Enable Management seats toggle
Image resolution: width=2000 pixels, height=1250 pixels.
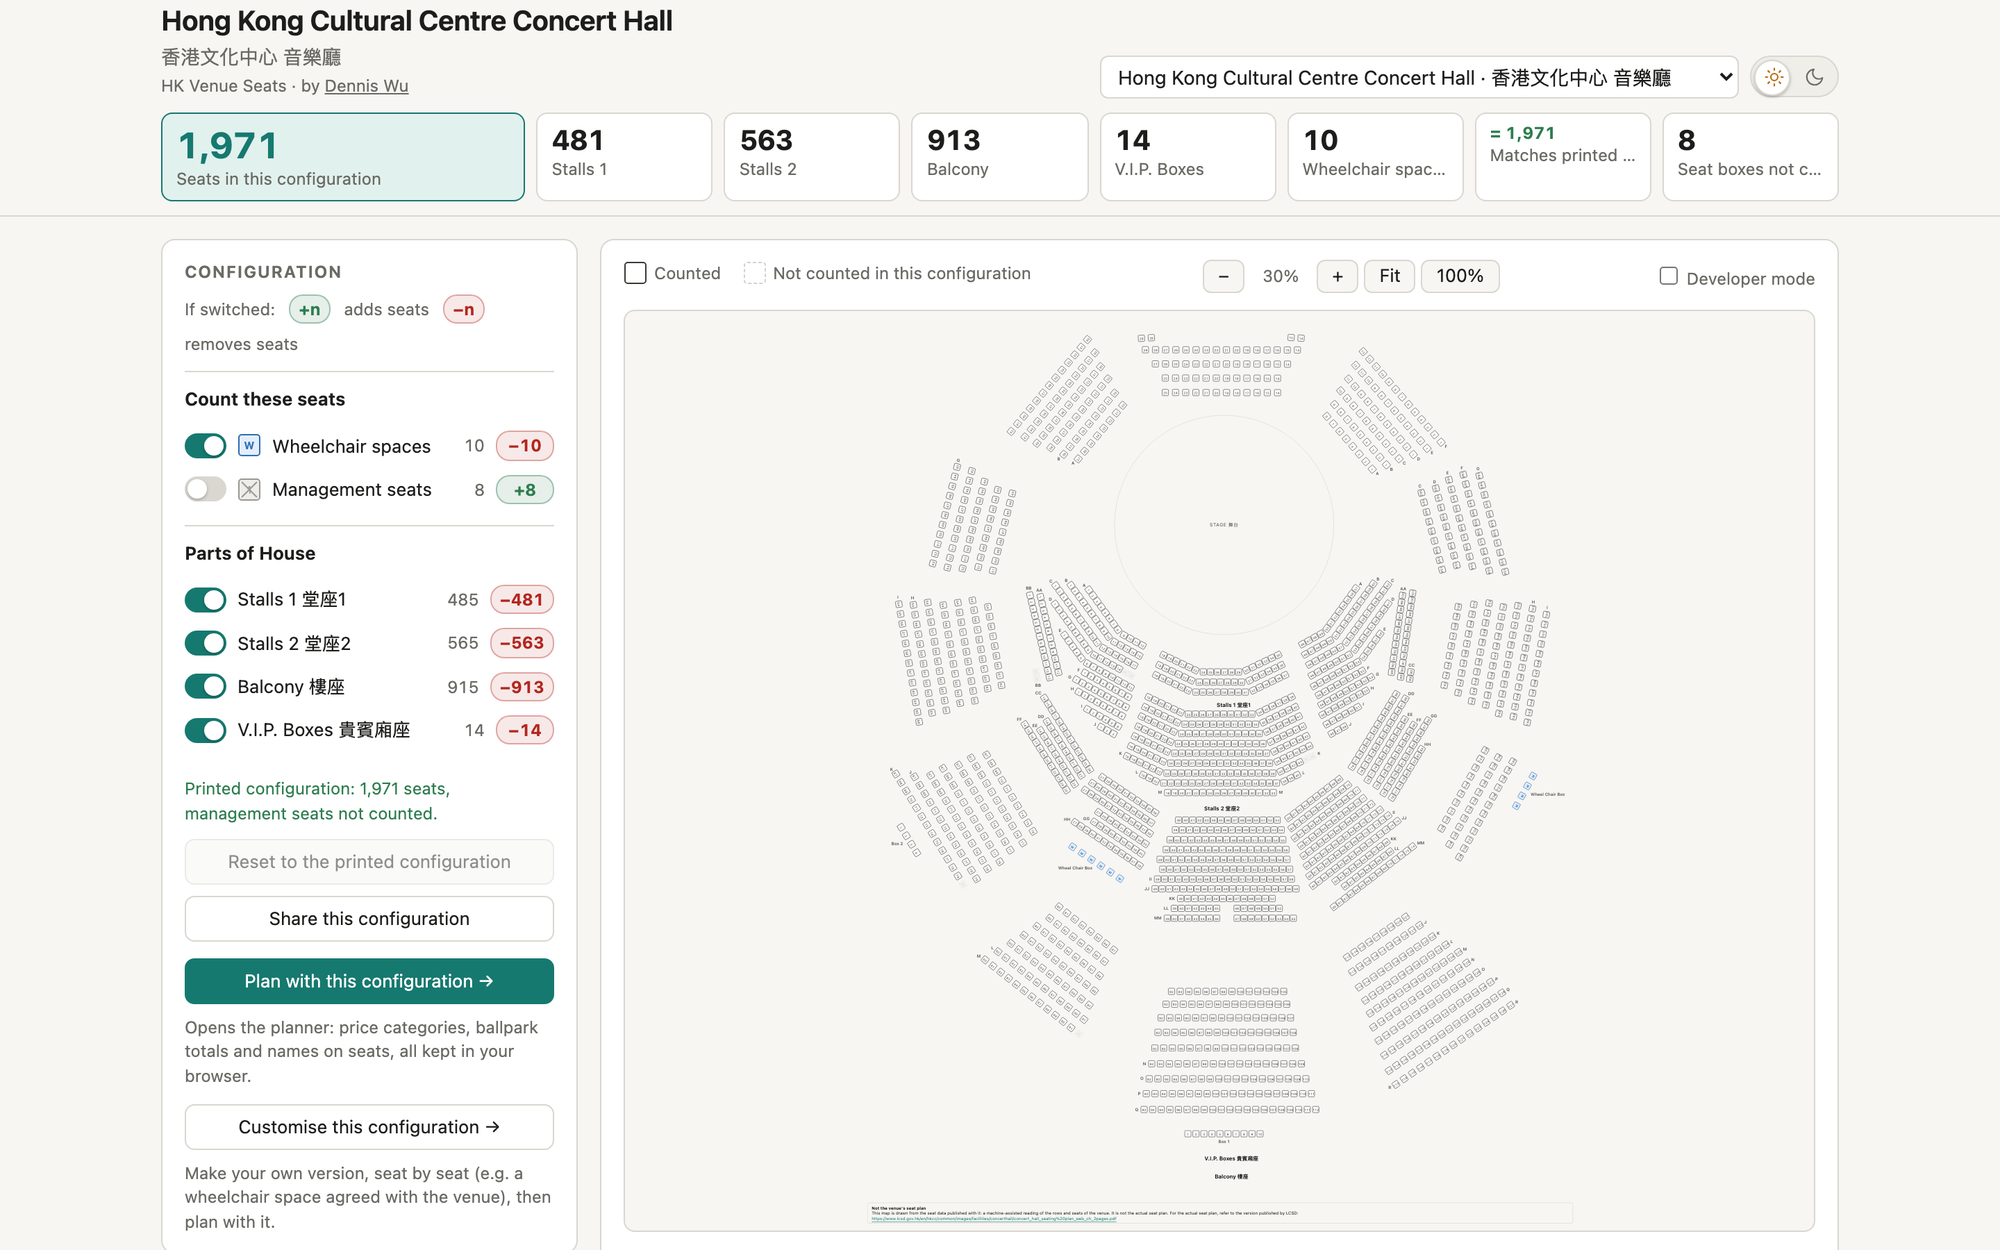[x=205, y=489]
